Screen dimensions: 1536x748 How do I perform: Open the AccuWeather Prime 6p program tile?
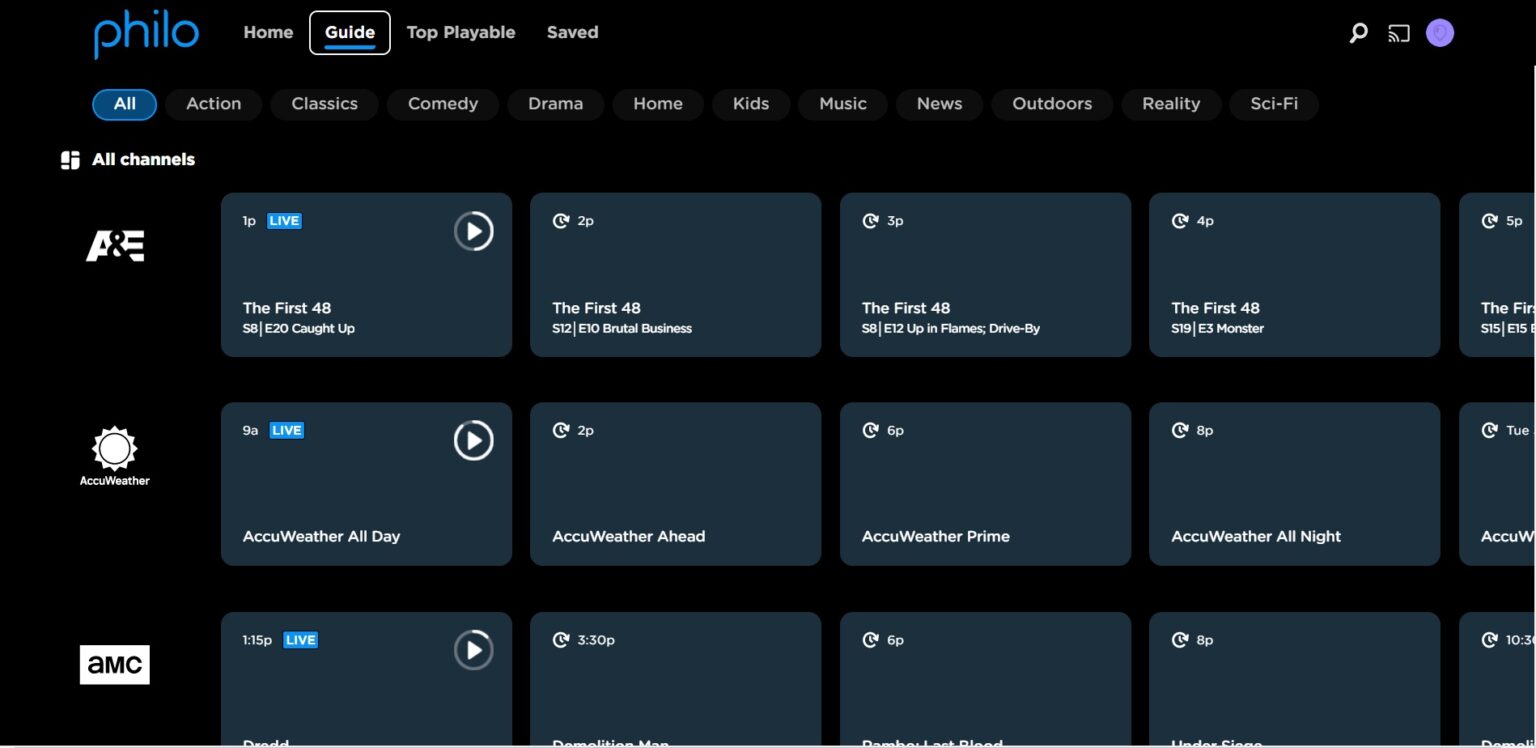tap(985, 484)
